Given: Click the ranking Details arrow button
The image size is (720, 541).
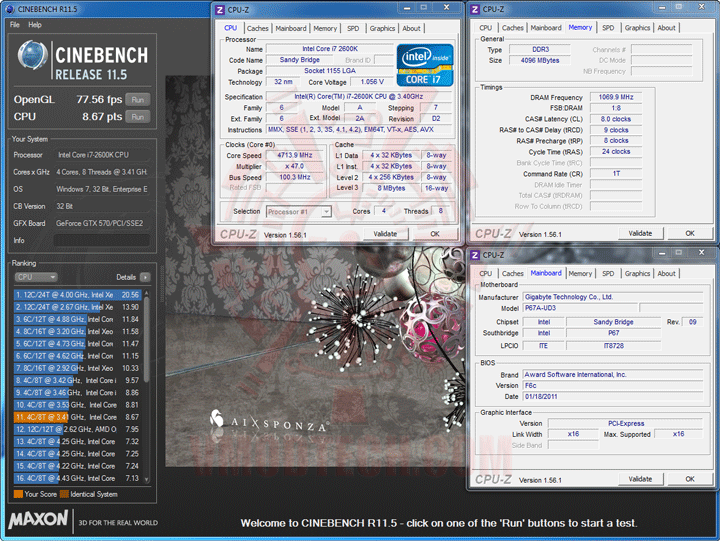Looking at the screenshot, I should (x=145, y=277).
